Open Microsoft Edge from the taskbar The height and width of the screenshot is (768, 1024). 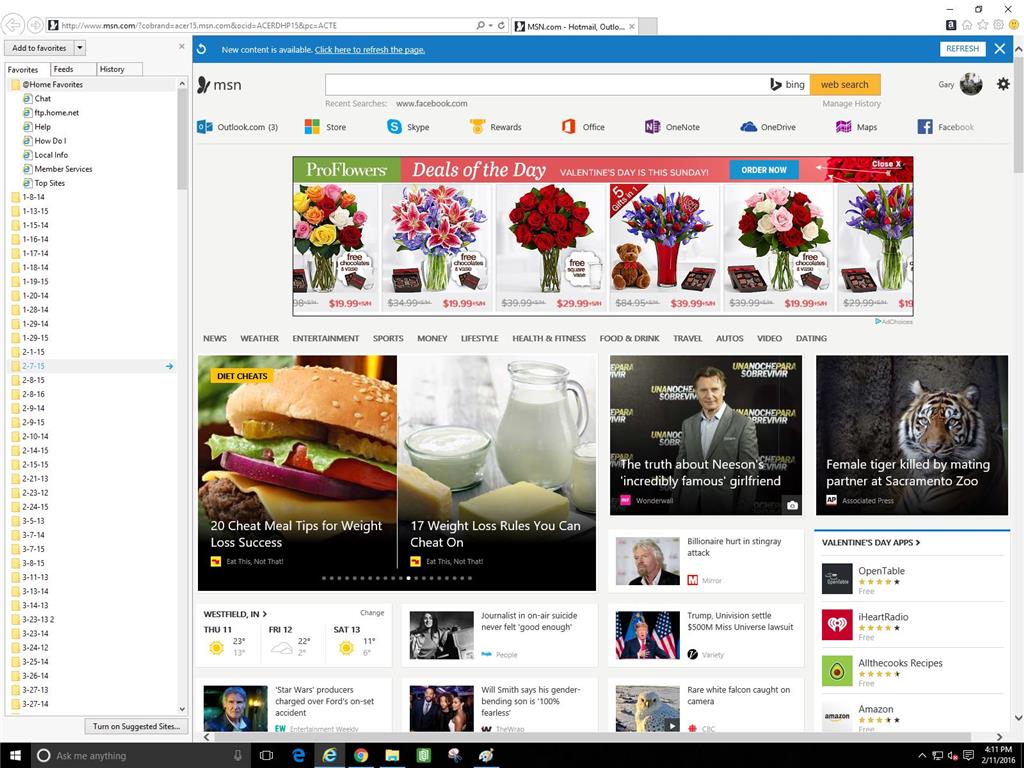coord(298,756)
